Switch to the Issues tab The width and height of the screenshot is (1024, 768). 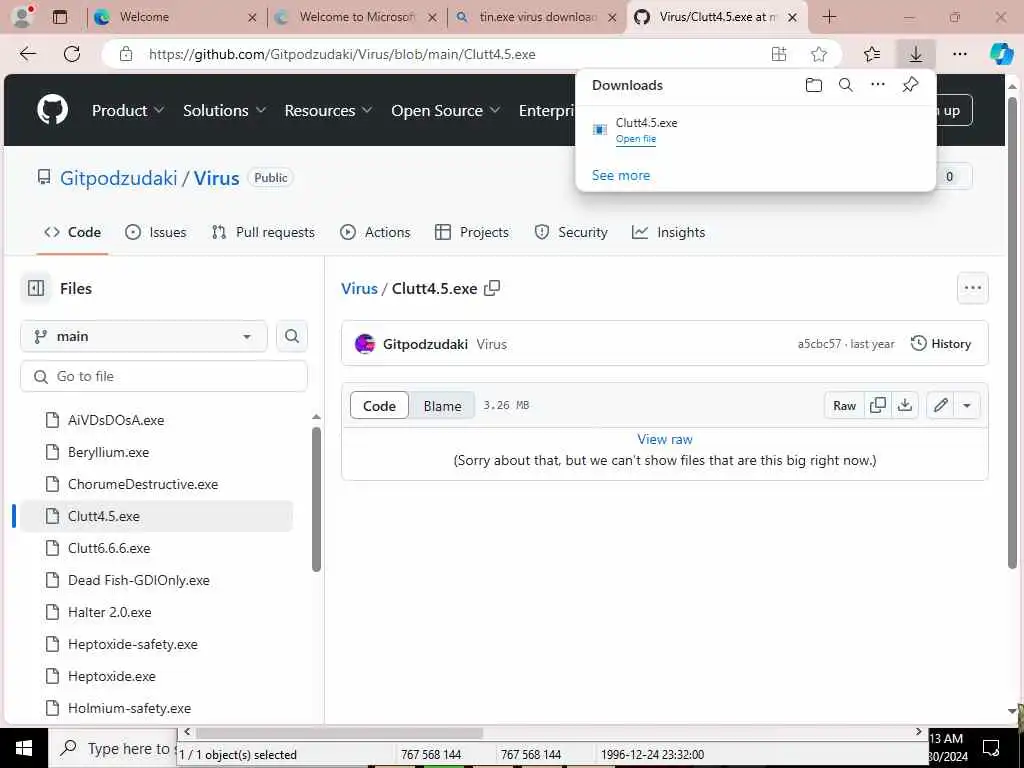(155, 232)
